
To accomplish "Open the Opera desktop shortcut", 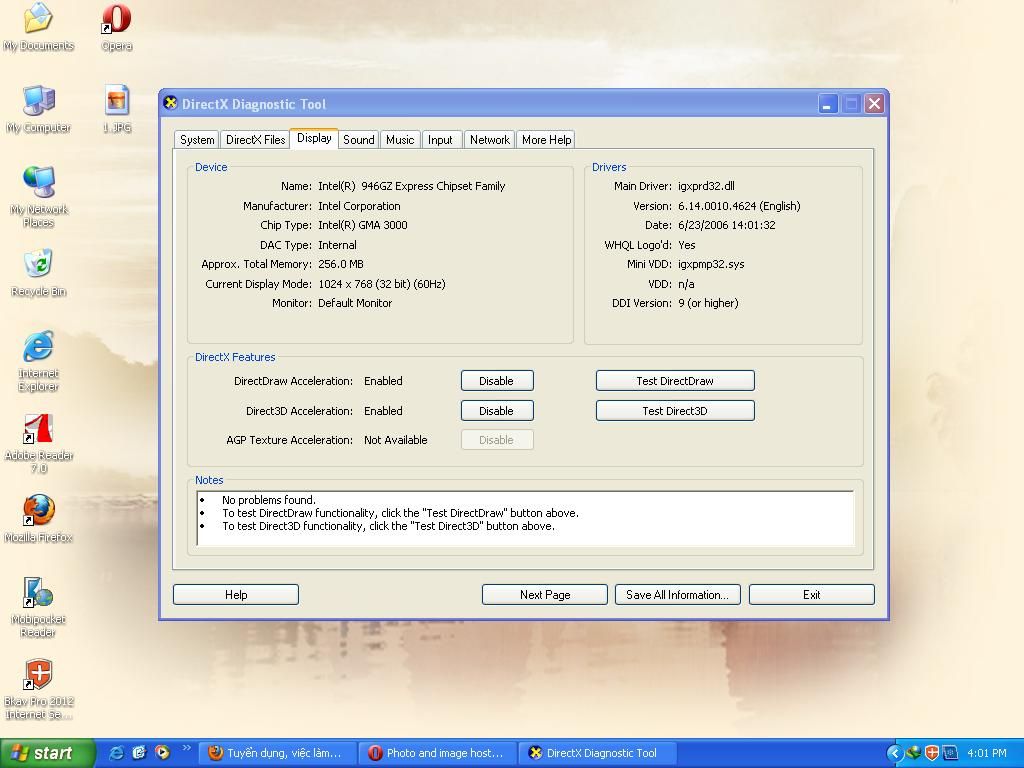I will click(x=116, y=26).
